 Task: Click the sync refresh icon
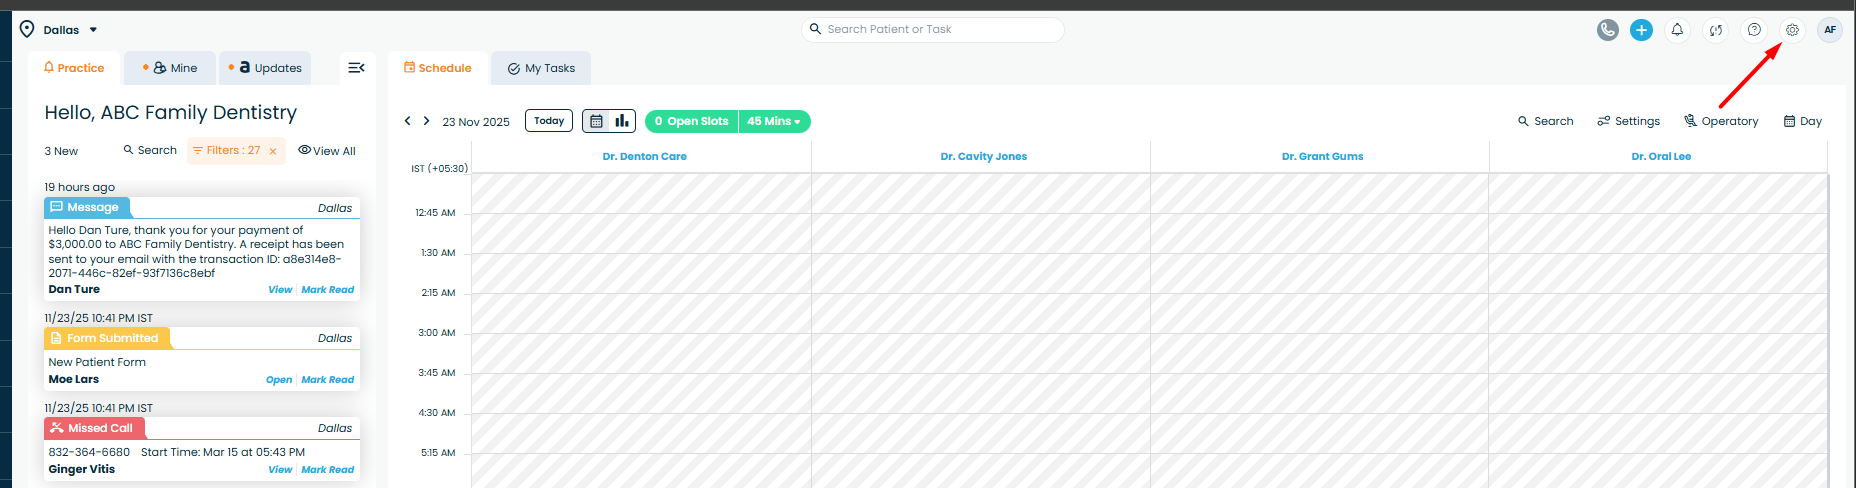(1715, 30)
